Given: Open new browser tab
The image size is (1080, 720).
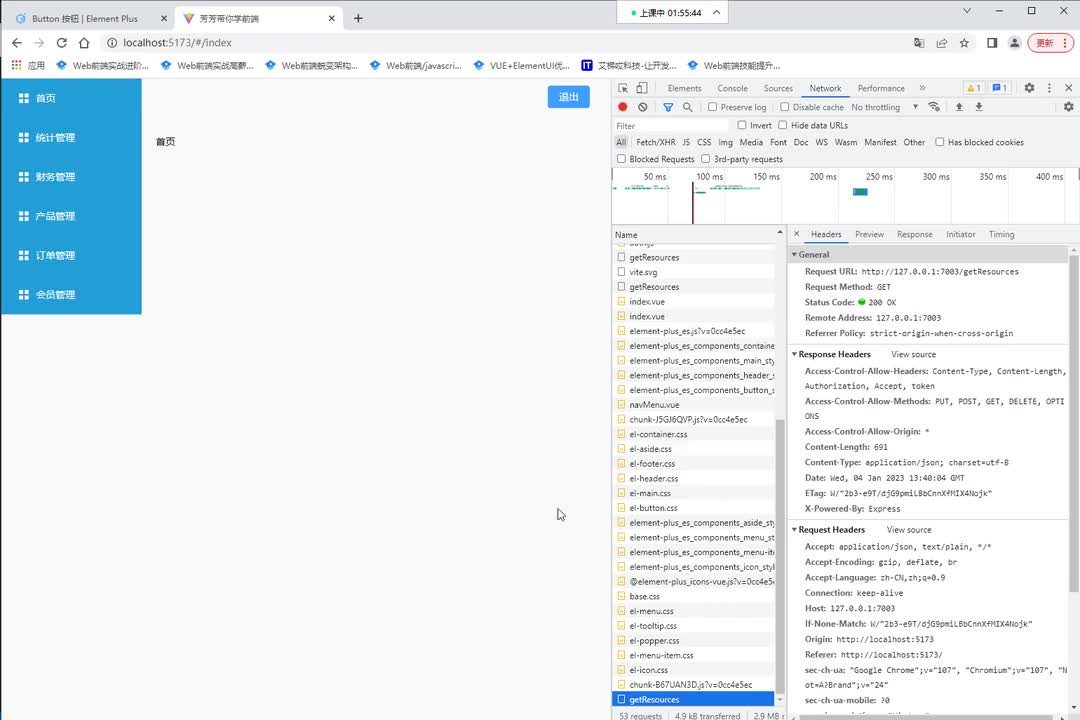Looking at the screenshot, I should [x=358, y=19].
